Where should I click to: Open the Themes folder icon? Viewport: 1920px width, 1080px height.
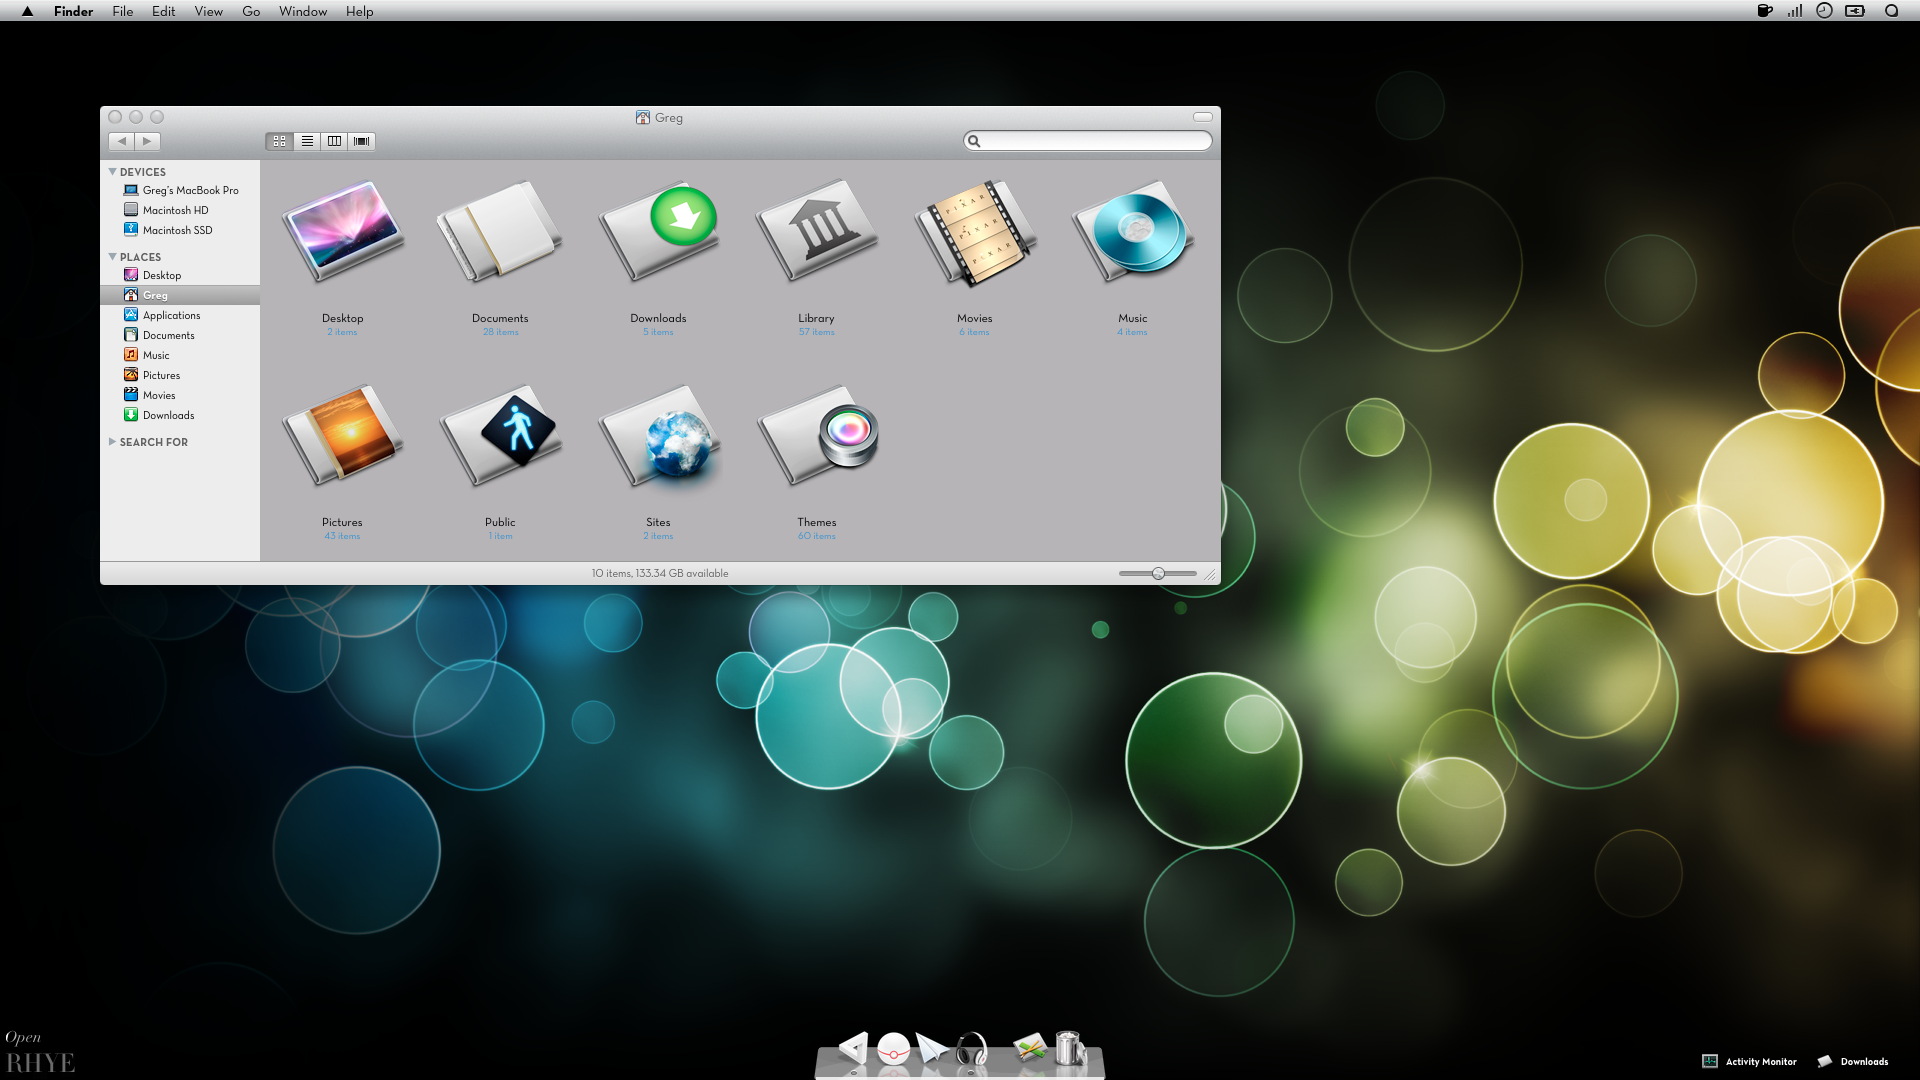816,438
